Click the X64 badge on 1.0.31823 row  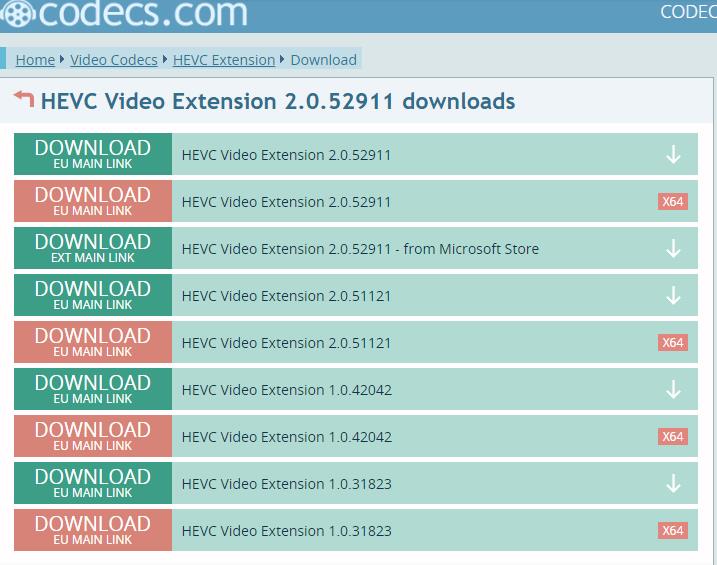673,531
